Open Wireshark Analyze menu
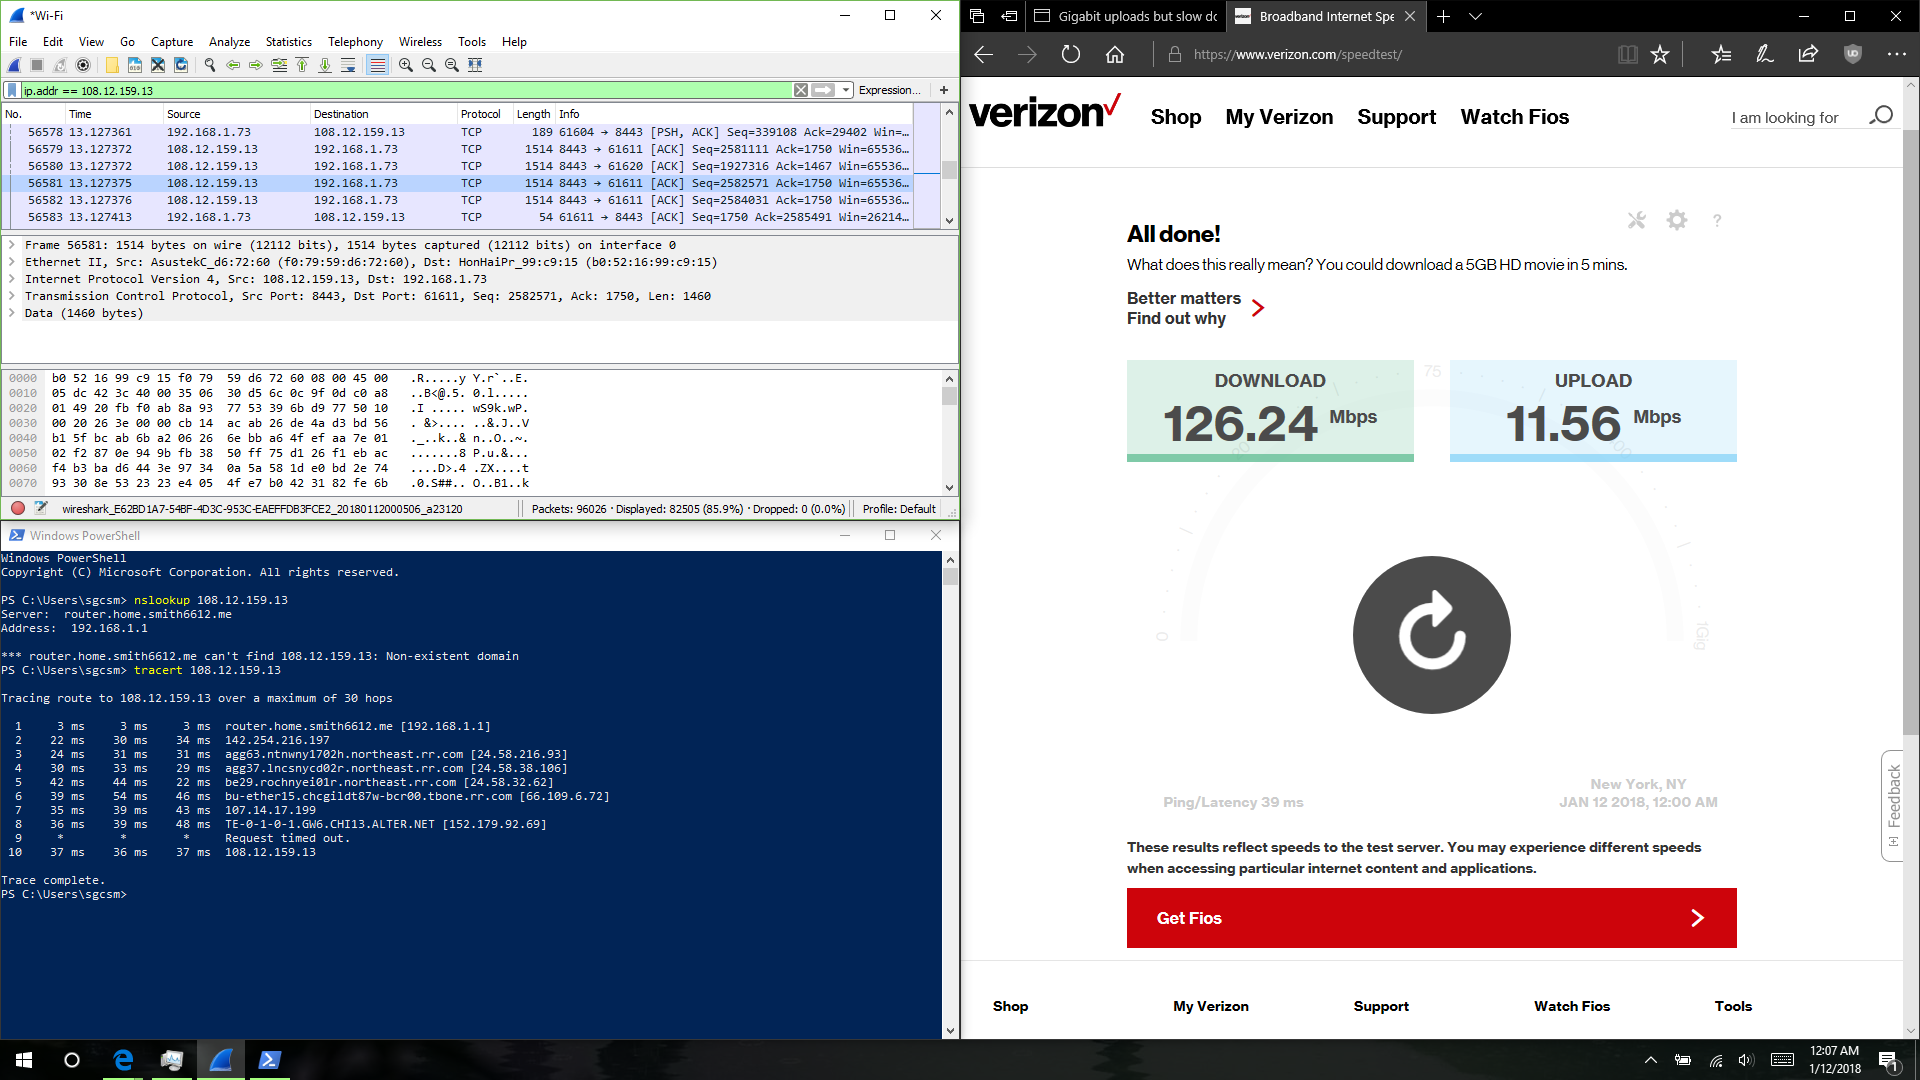 229,42
